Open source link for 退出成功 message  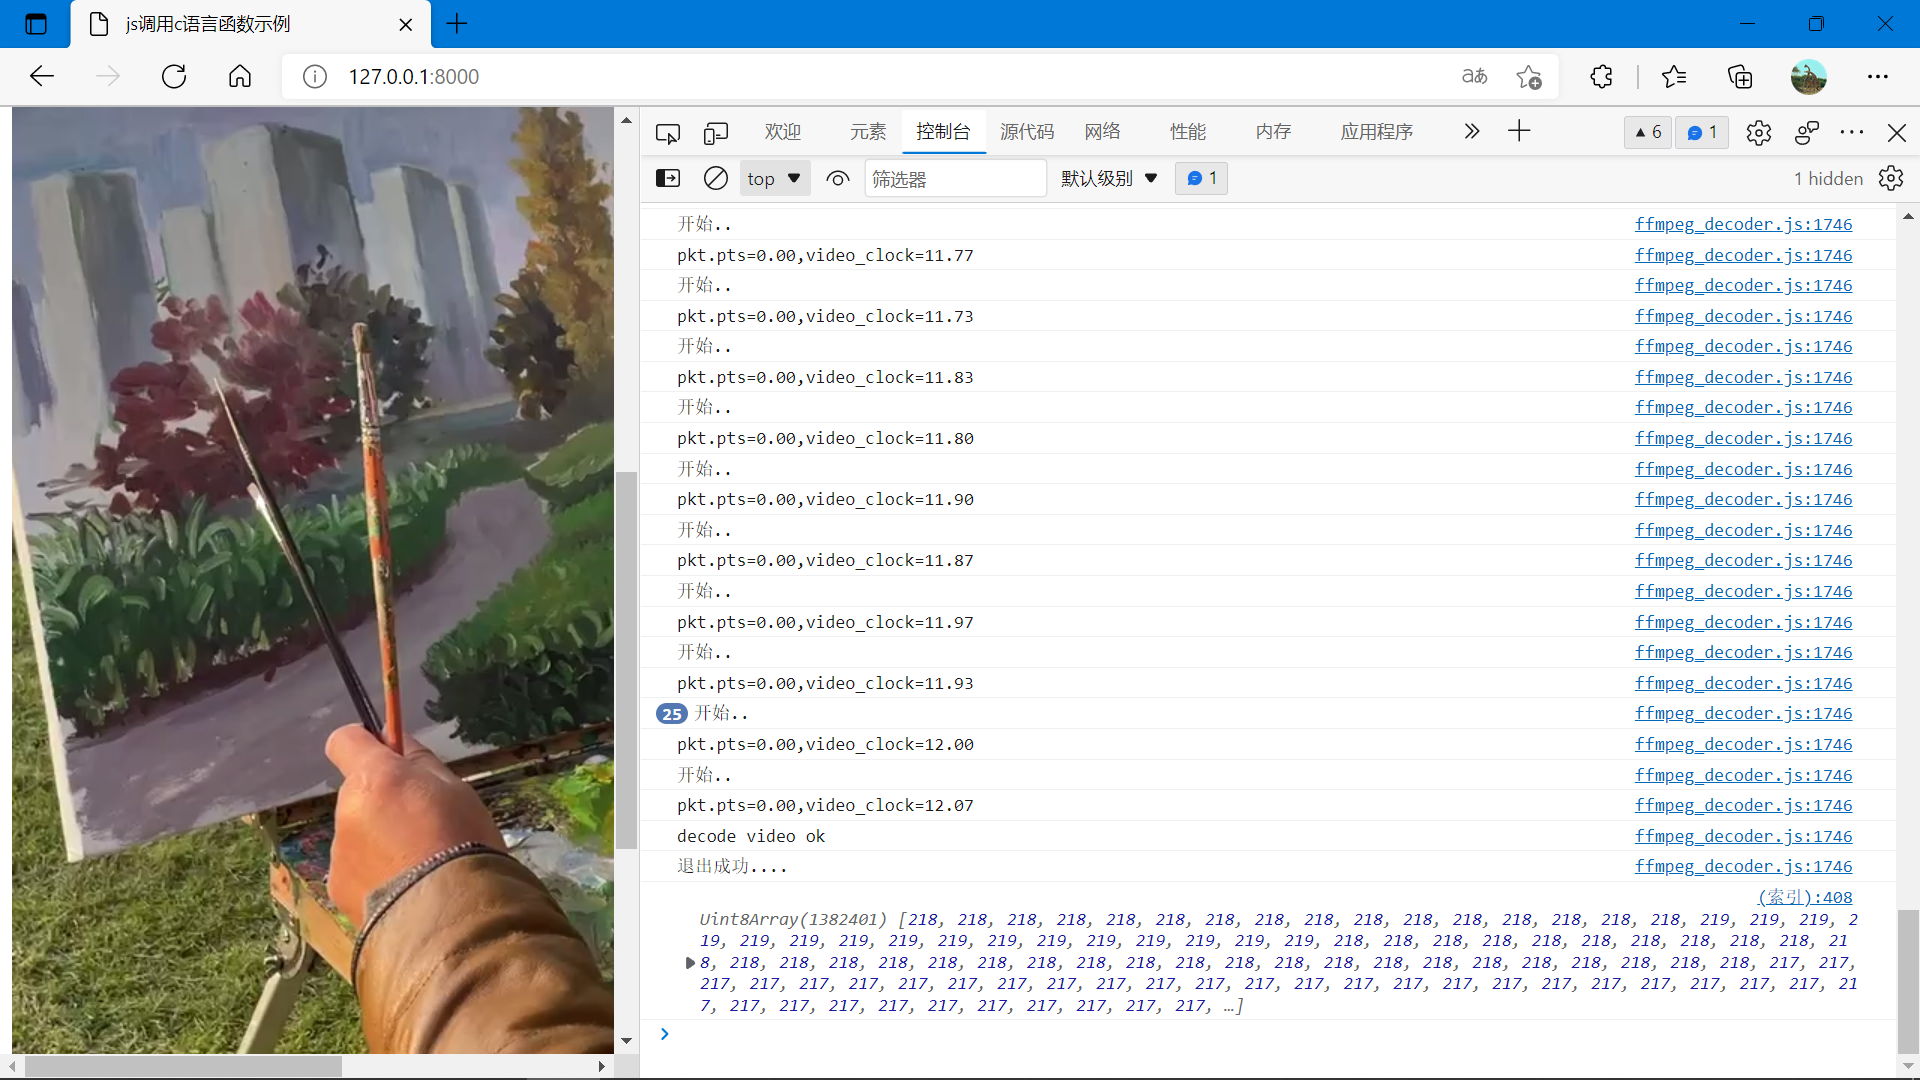point(1743,866)
